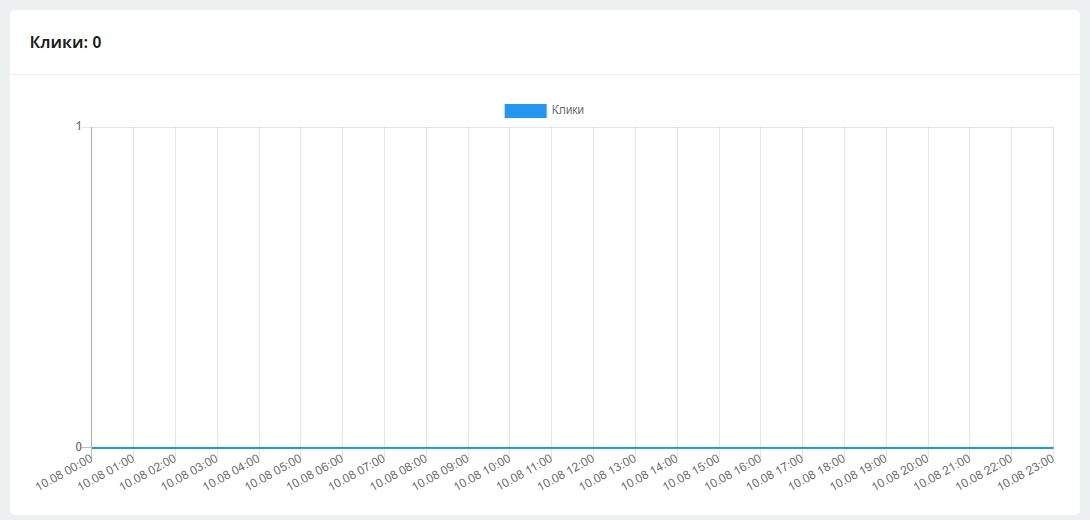Click the 10.08 20:00 axis label
The width and height of the screenshot is (1090, 520).
902,471
